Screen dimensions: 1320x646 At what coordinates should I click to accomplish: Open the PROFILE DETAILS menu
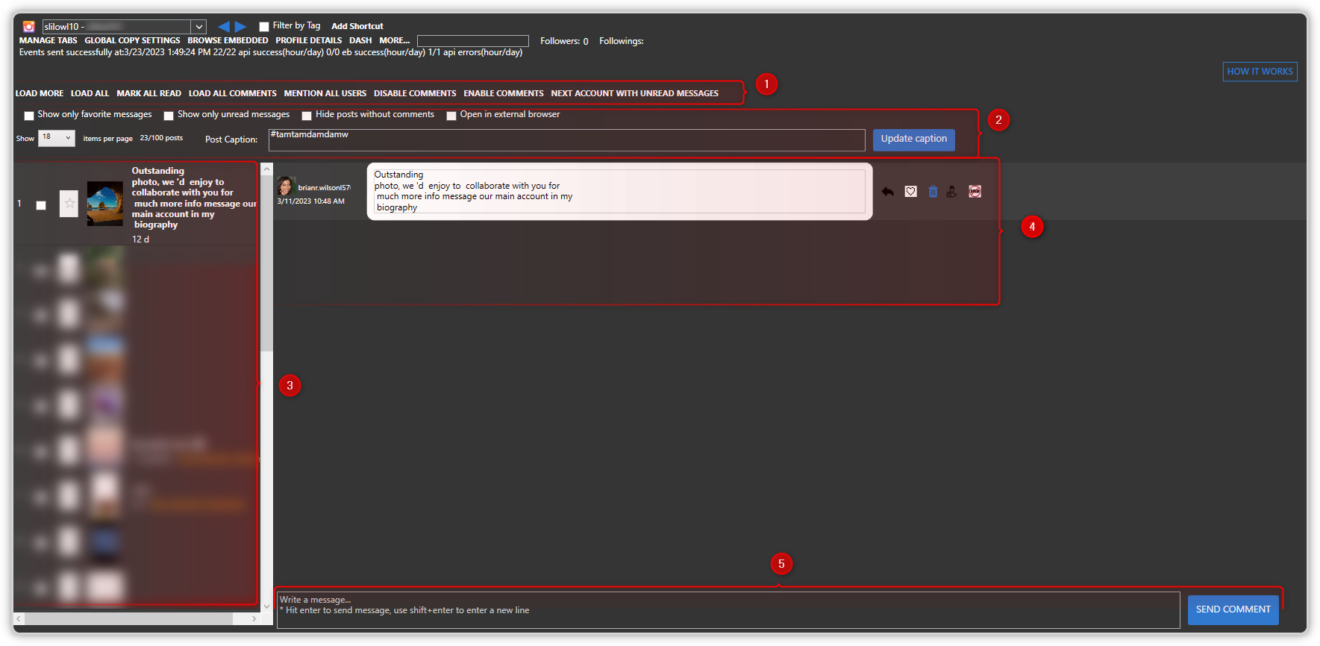coord(309,40)
